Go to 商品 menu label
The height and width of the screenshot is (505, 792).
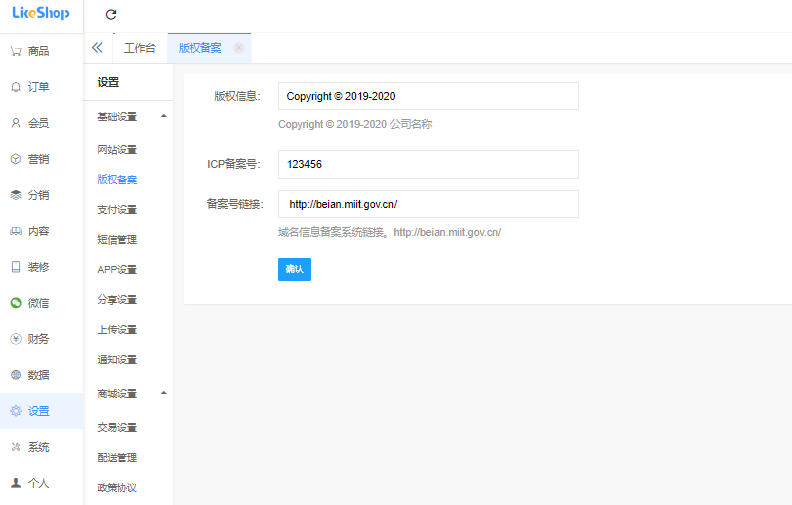click(x=38, y=51)
